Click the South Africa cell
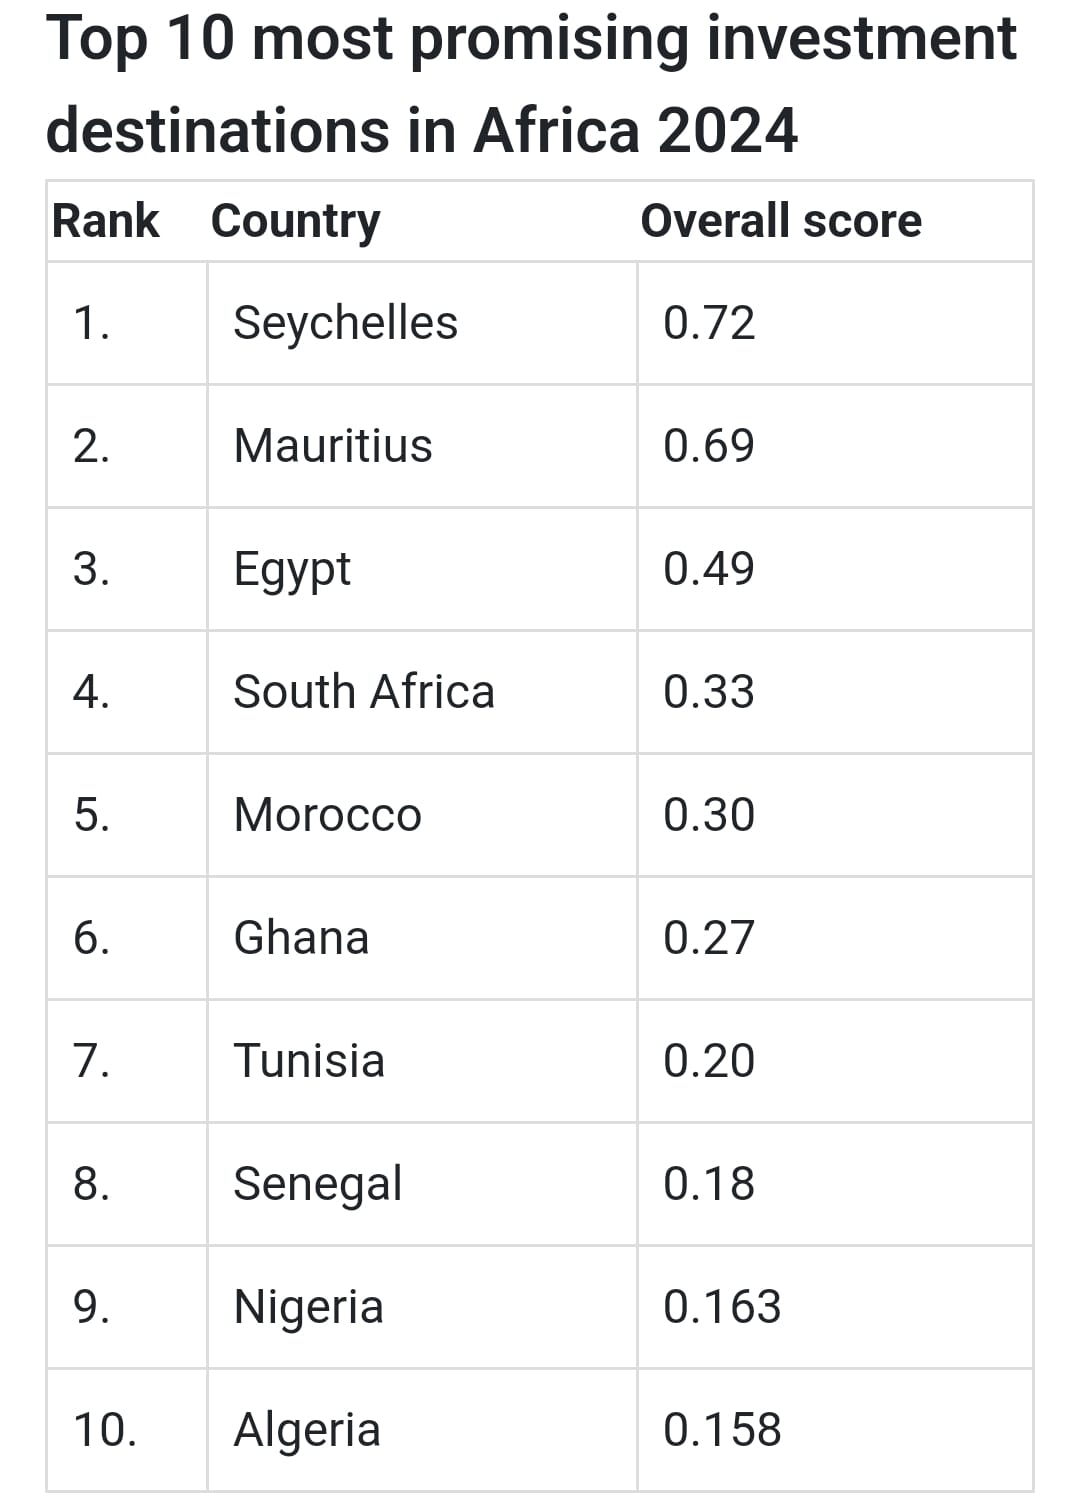This screenshot has height=1506, width=1080. pos(364,692)
